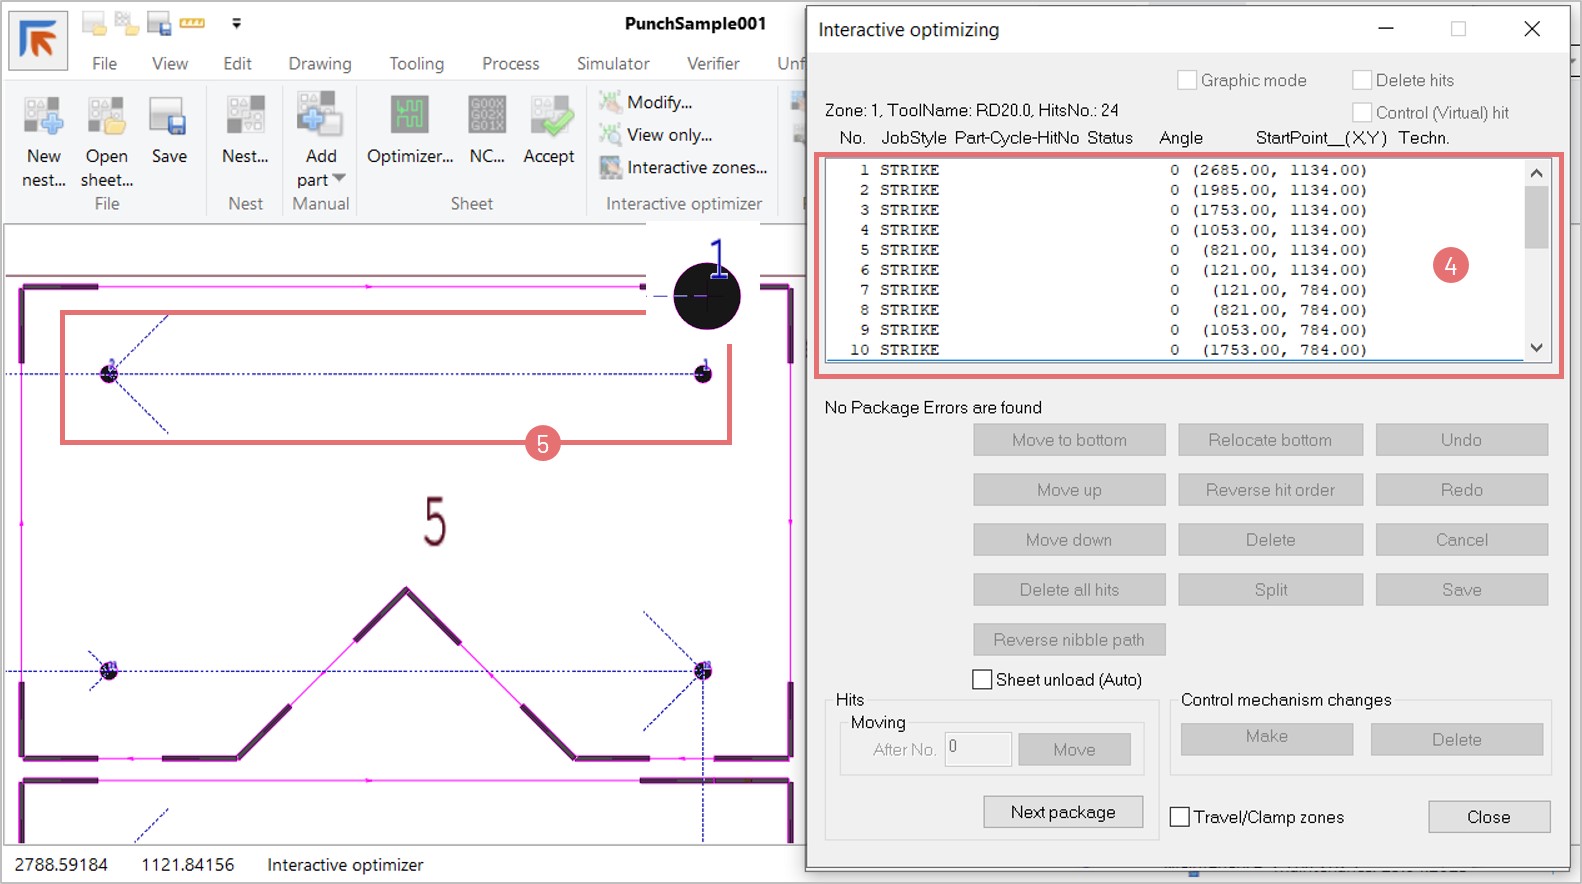Image resolution: width=1582 pixels, height=884 pixels.
Task: Click the New nest icon
Action: pos(43,118)
